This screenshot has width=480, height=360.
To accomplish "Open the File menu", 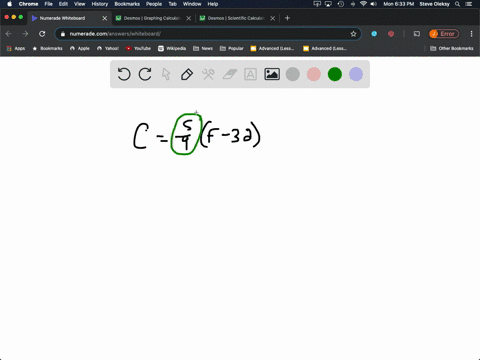I will [x=49, y=4].
